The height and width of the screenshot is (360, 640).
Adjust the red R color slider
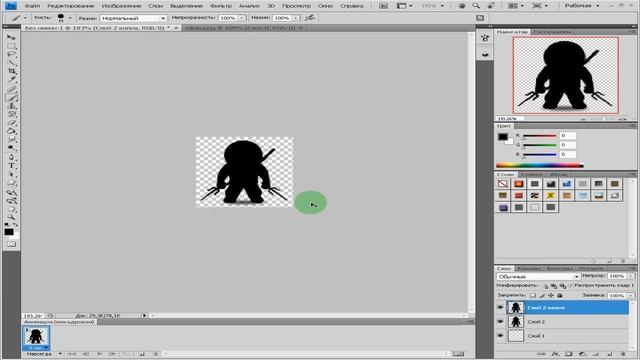click(540, 136)
